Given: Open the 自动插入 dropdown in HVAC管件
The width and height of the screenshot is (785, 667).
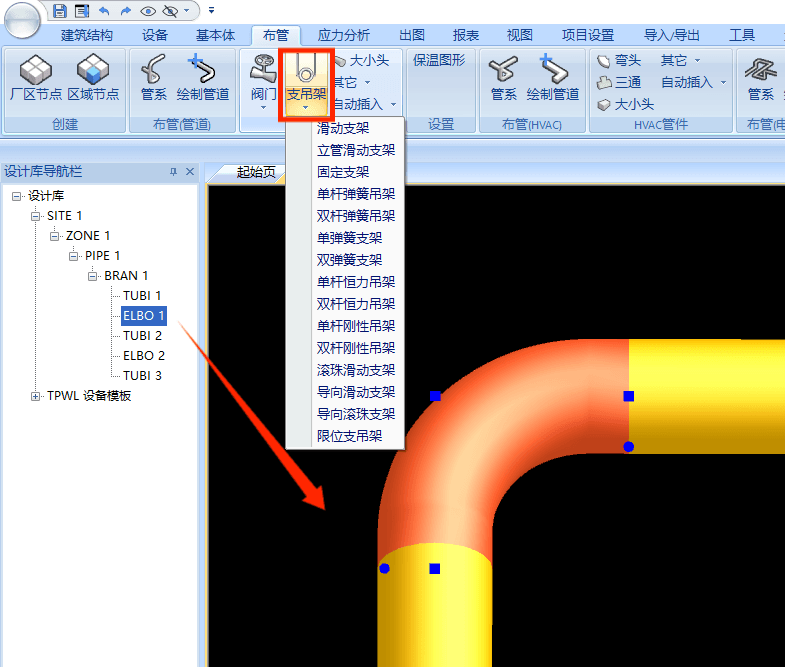Looking at the screenshot, I should click(x=693, y=82).
